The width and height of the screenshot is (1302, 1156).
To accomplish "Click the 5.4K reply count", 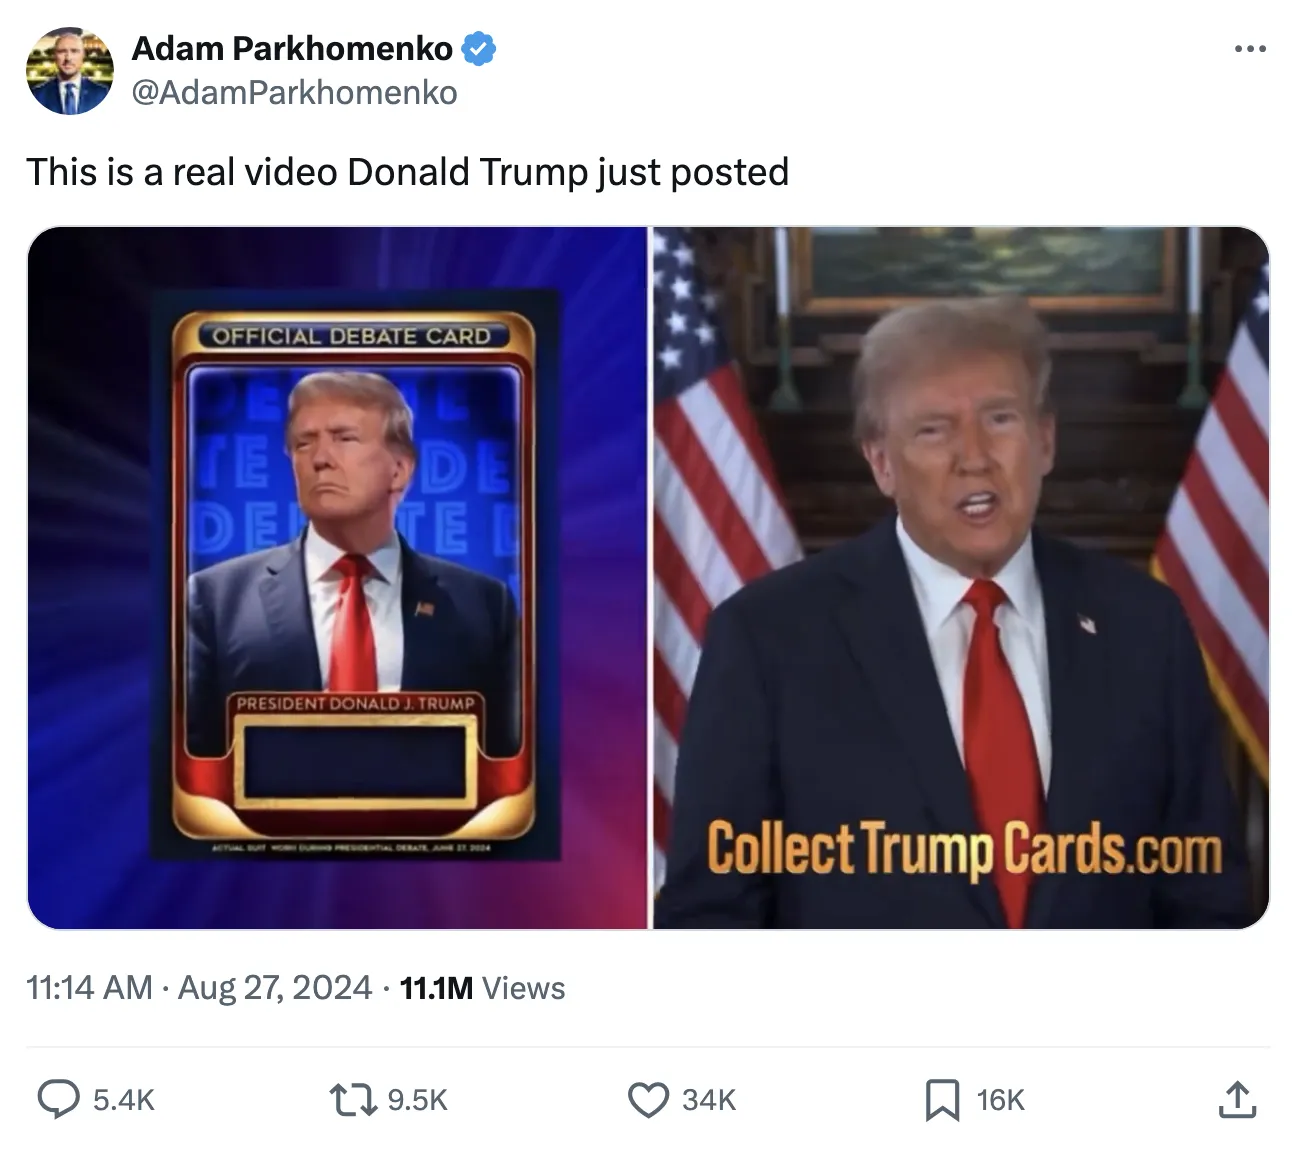I will click(x=124, y=1100).
